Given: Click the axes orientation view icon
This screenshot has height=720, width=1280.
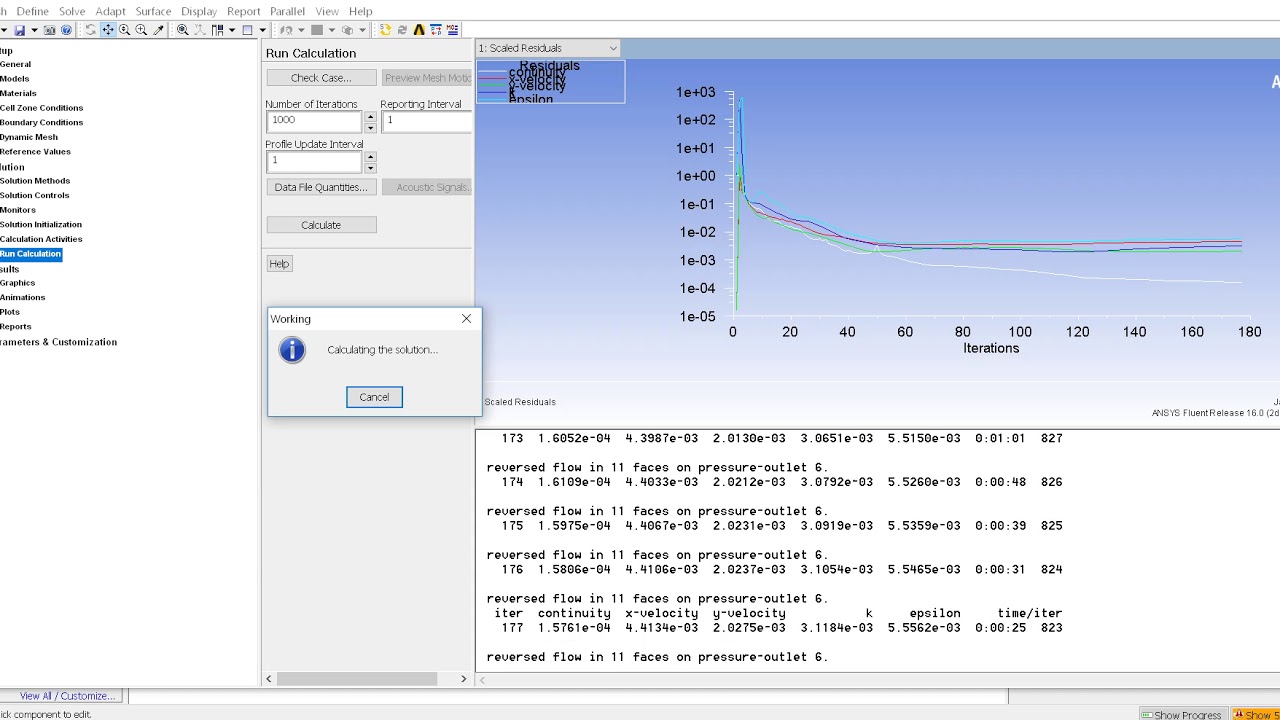Looking at the screenshot, I should click(x=200, y=30).
